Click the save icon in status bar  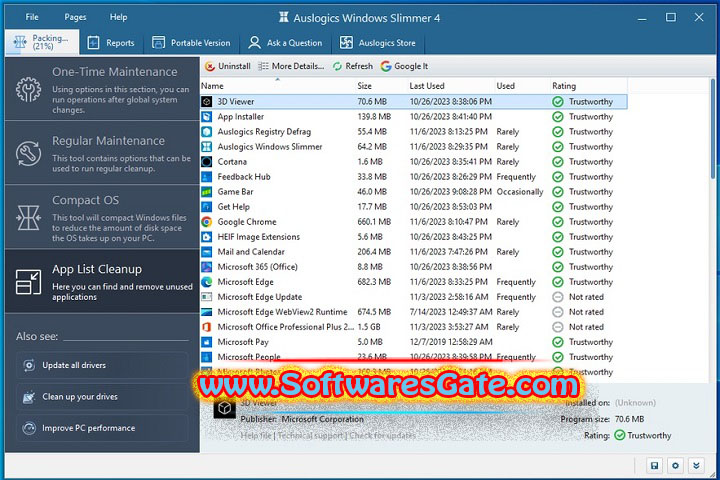click(x=654, y=466)
